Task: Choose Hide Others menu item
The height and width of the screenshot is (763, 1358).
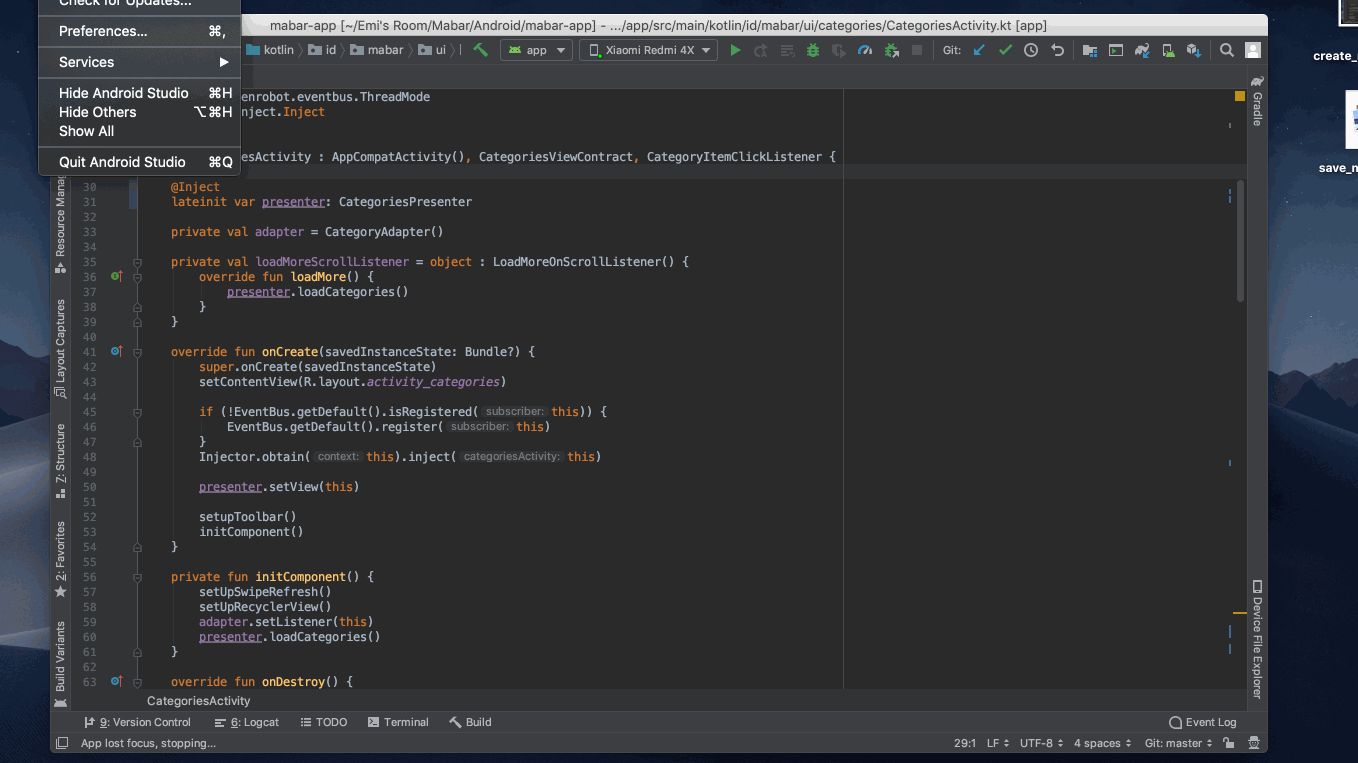Action: coord(139,112)
